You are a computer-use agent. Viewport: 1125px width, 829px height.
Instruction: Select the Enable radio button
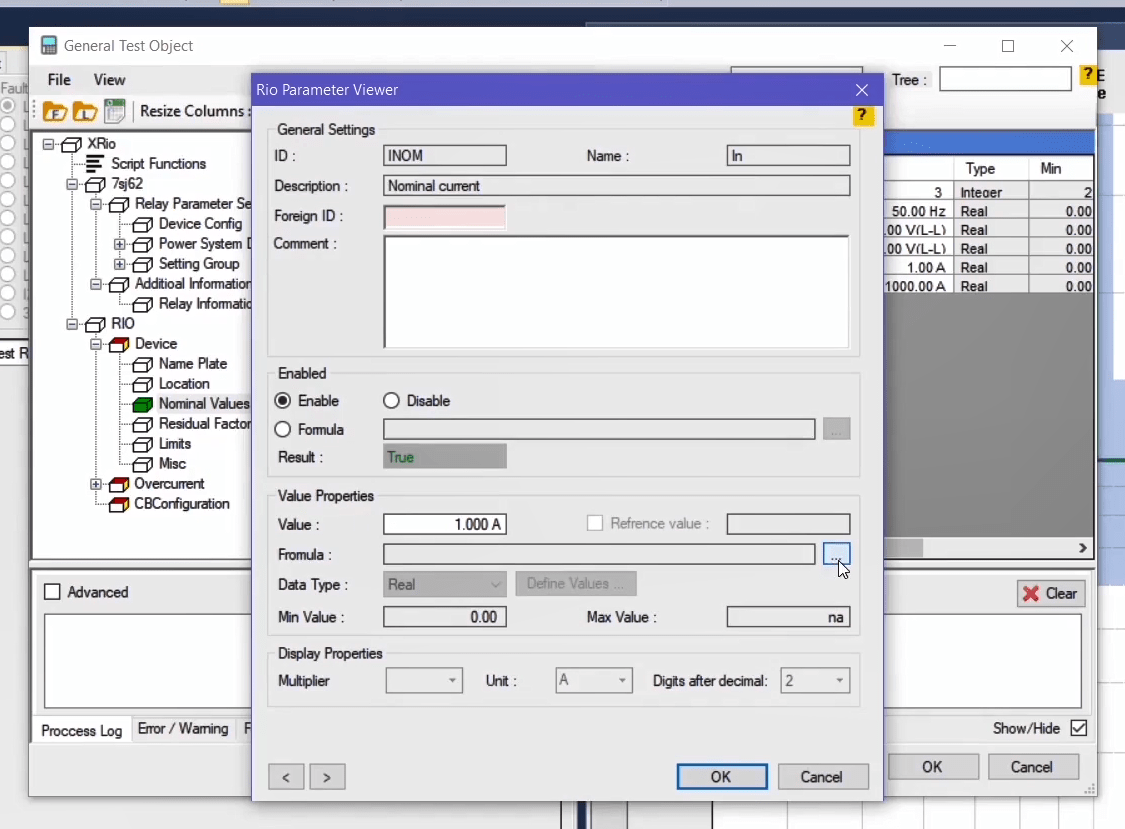(x=283, y=401)
